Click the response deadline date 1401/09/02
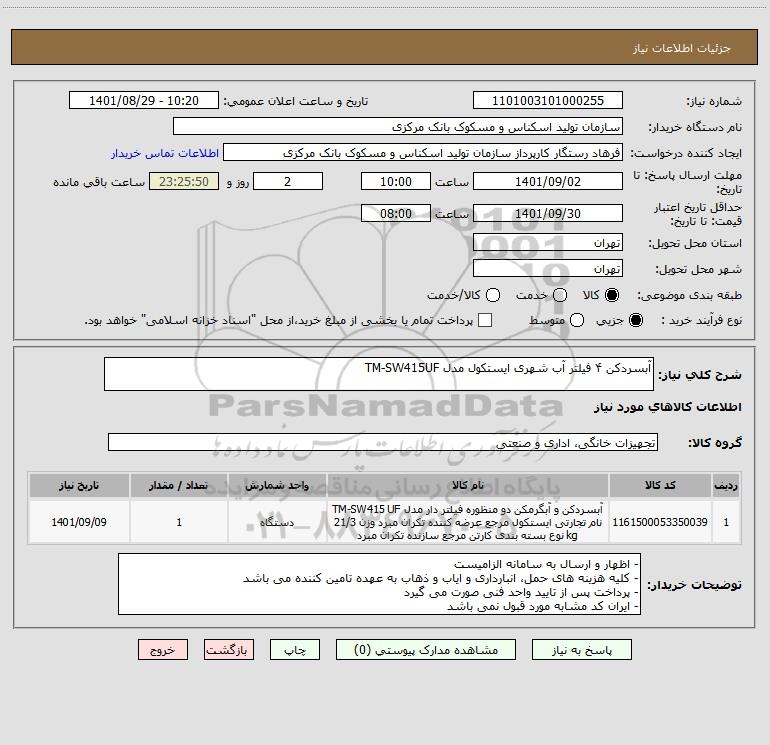The width and height of the screenshot is (770, 745). coord(548,181)
